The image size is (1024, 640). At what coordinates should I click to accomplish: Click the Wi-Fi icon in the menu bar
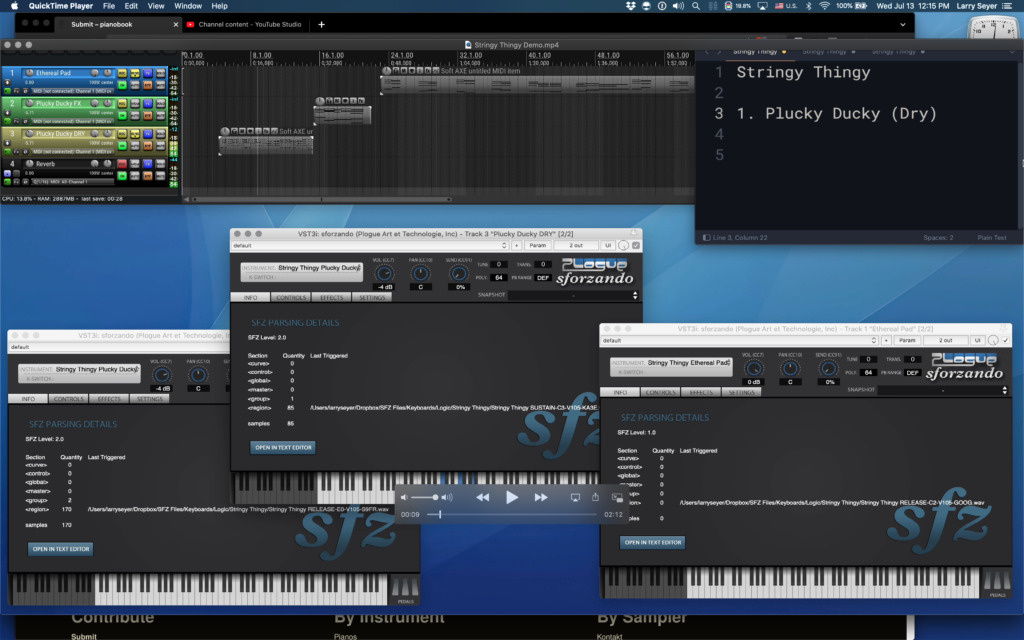[824, 6]
